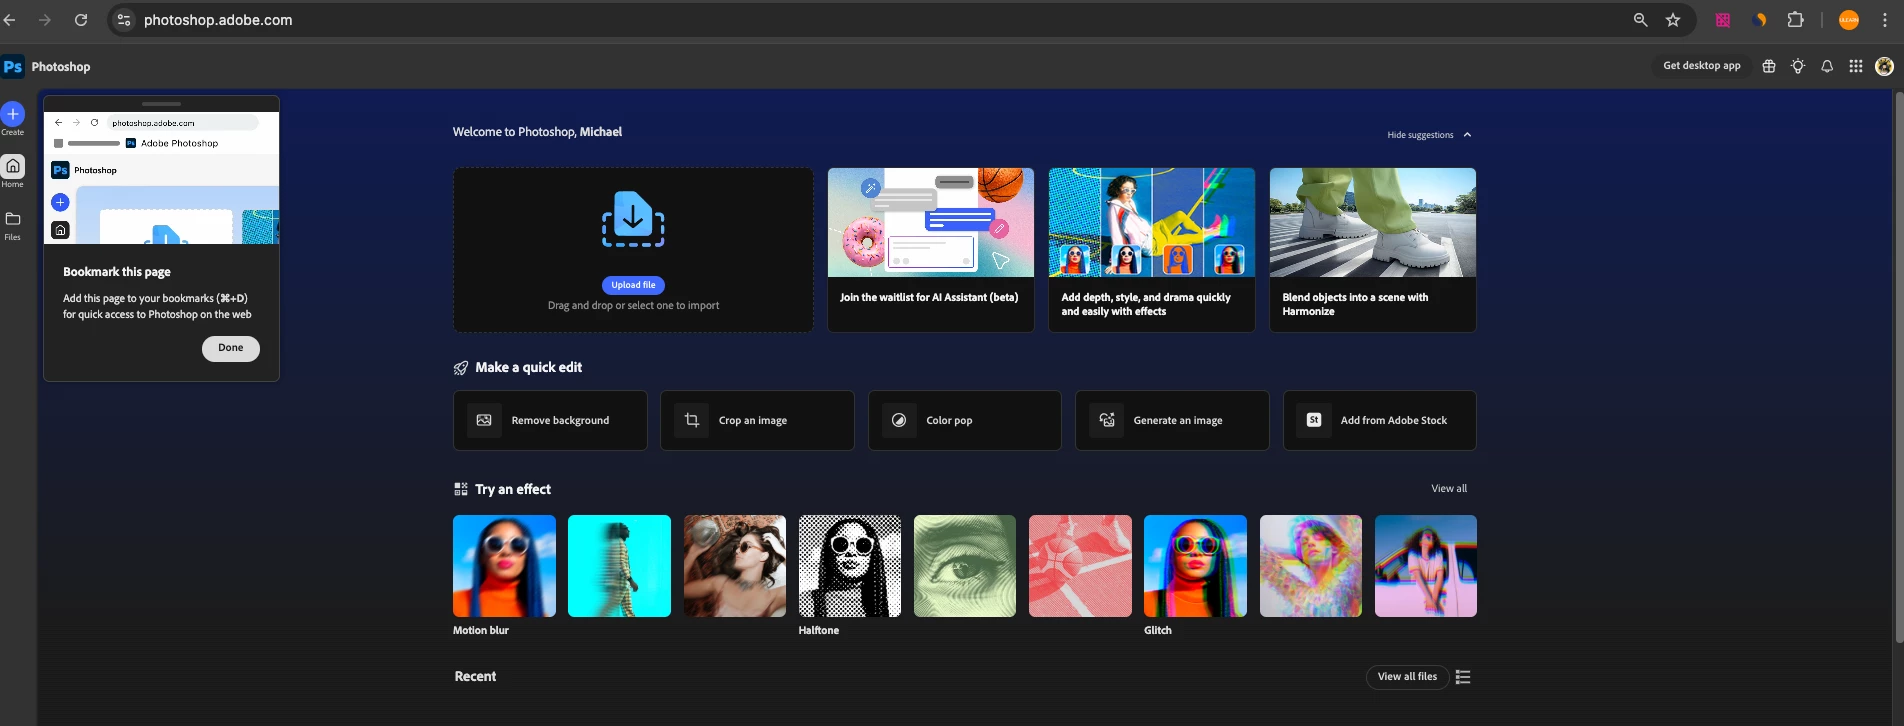Open Adobe apps grid icon
The image size is (1904, 726).
1856,66
